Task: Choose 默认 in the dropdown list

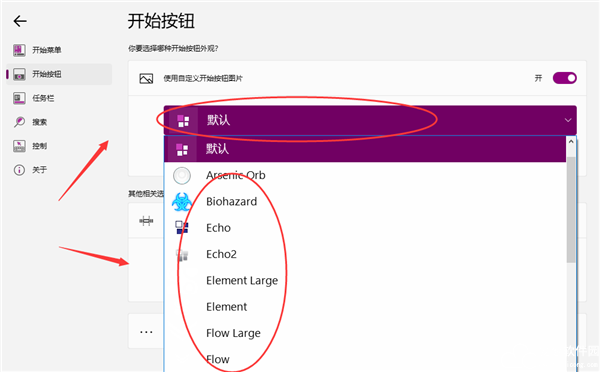Action: (365, 149)
